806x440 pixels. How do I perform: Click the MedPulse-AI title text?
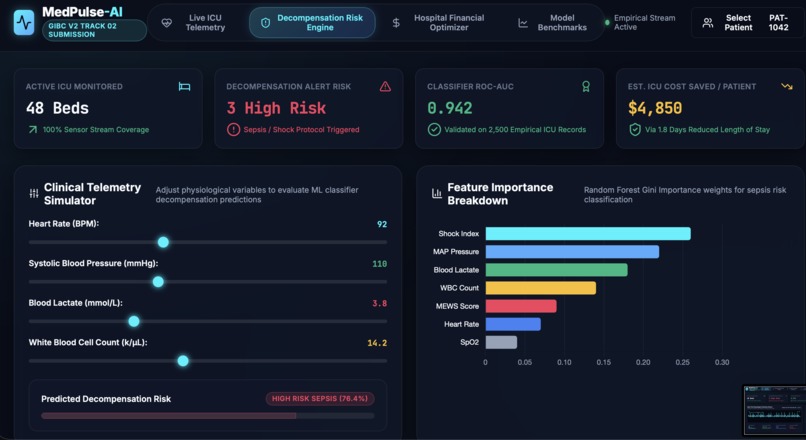coord(82,11)
